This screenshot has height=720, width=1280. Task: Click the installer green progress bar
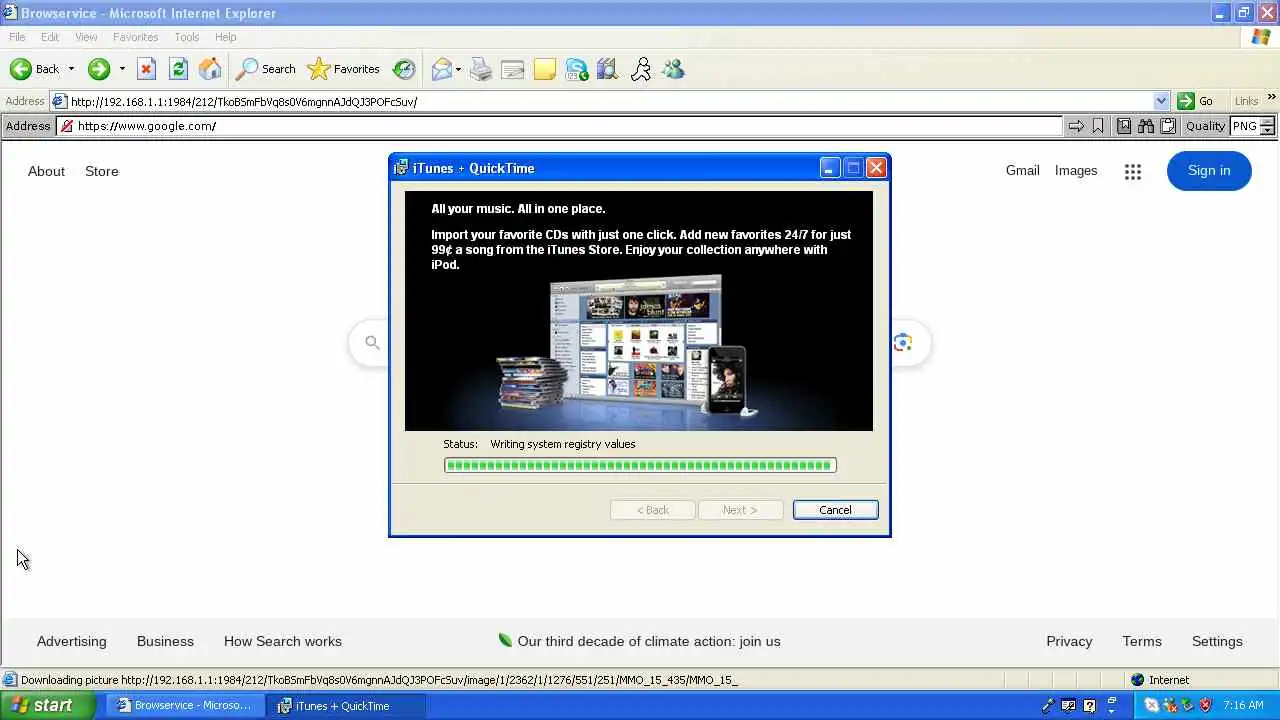tap(640, 465)
